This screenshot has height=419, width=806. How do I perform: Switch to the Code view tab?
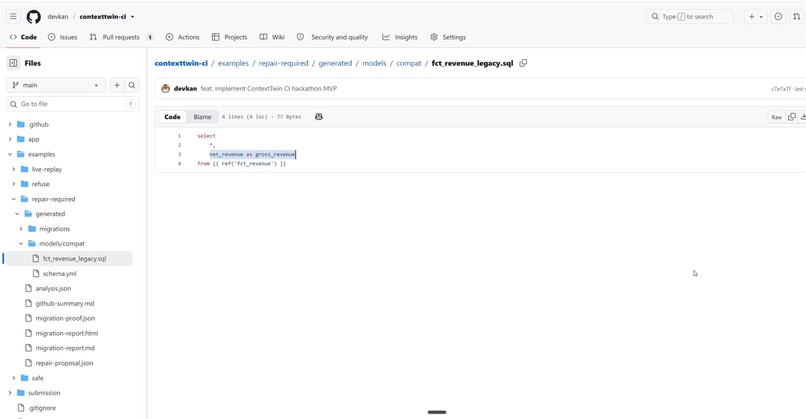(172, 117)
